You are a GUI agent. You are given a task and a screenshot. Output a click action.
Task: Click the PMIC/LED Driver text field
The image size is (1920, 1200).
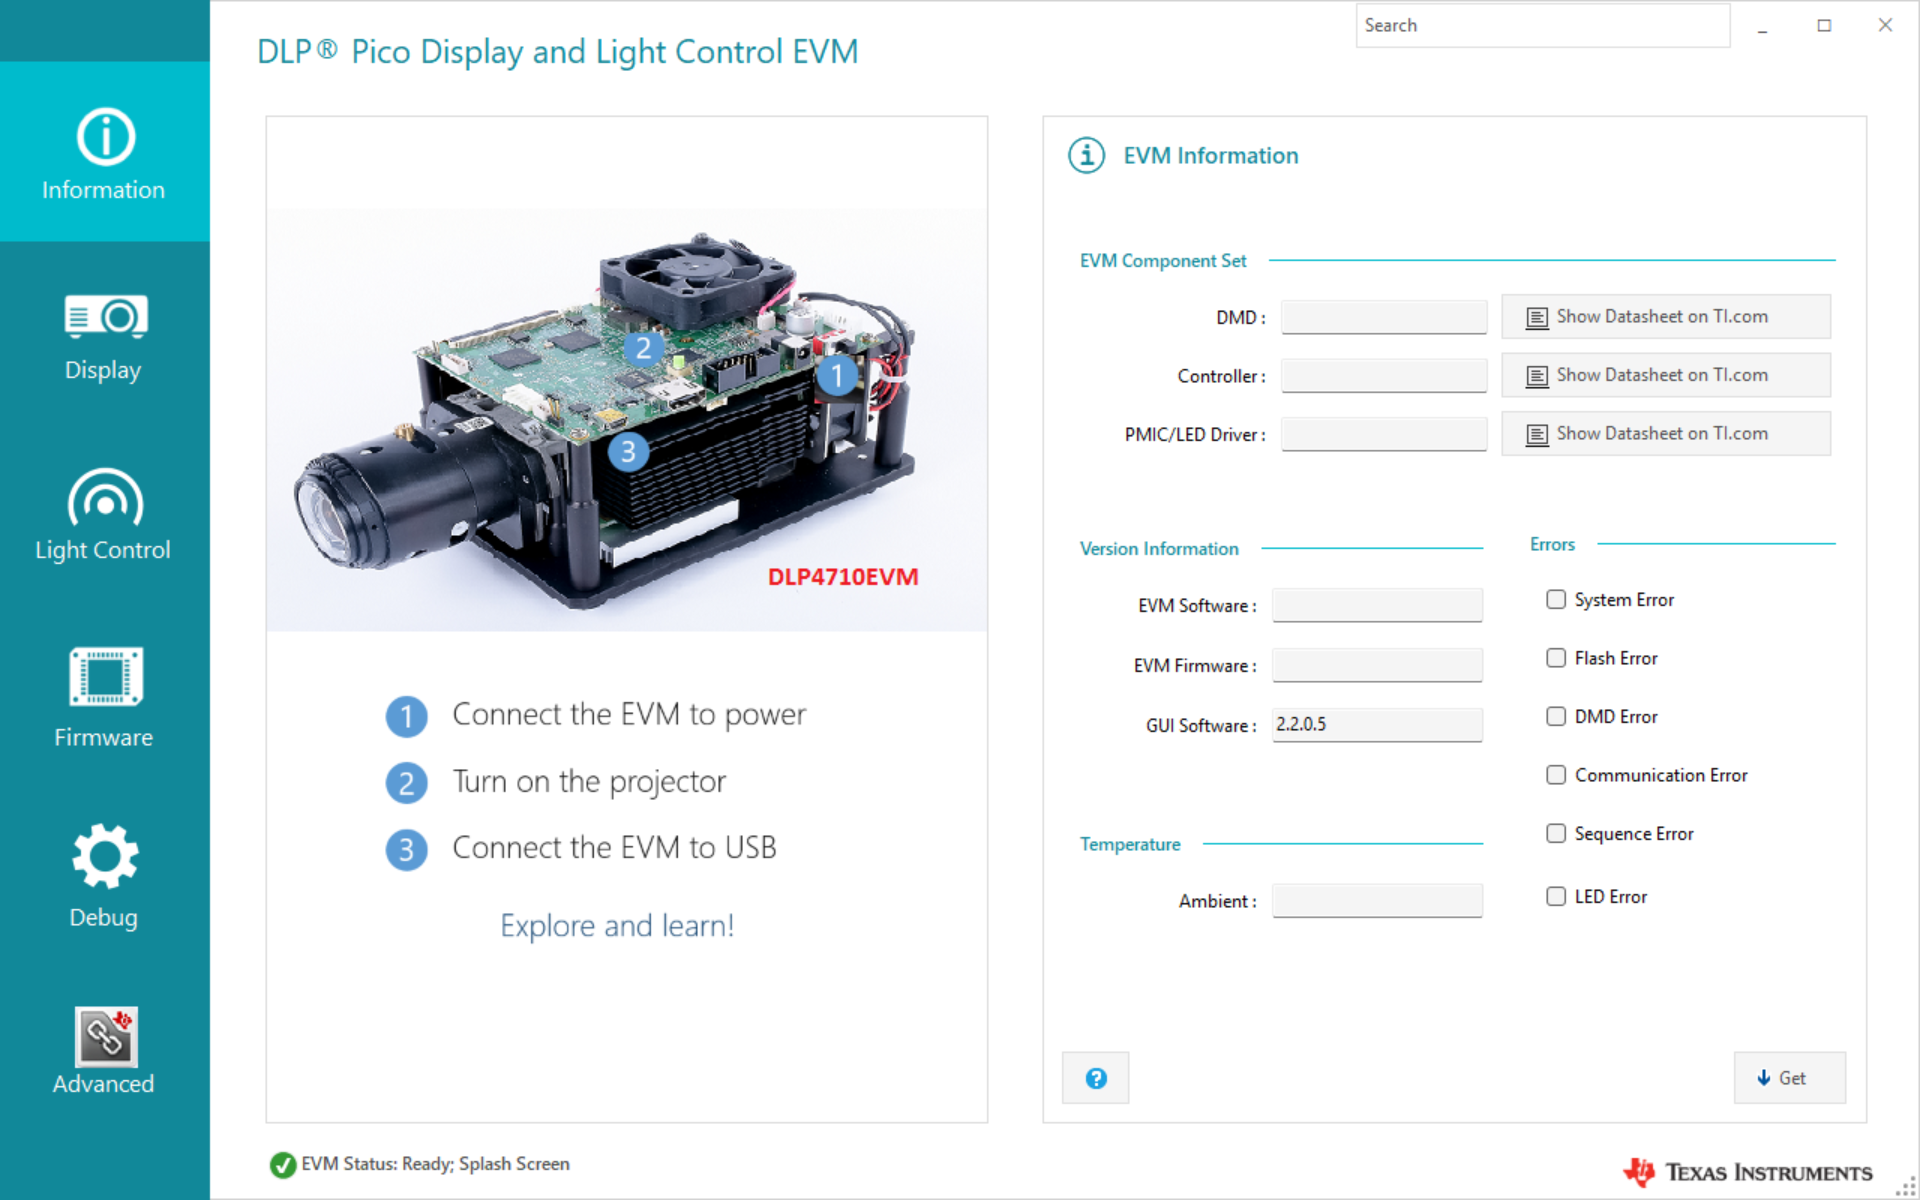click(x=1384, y=434)
